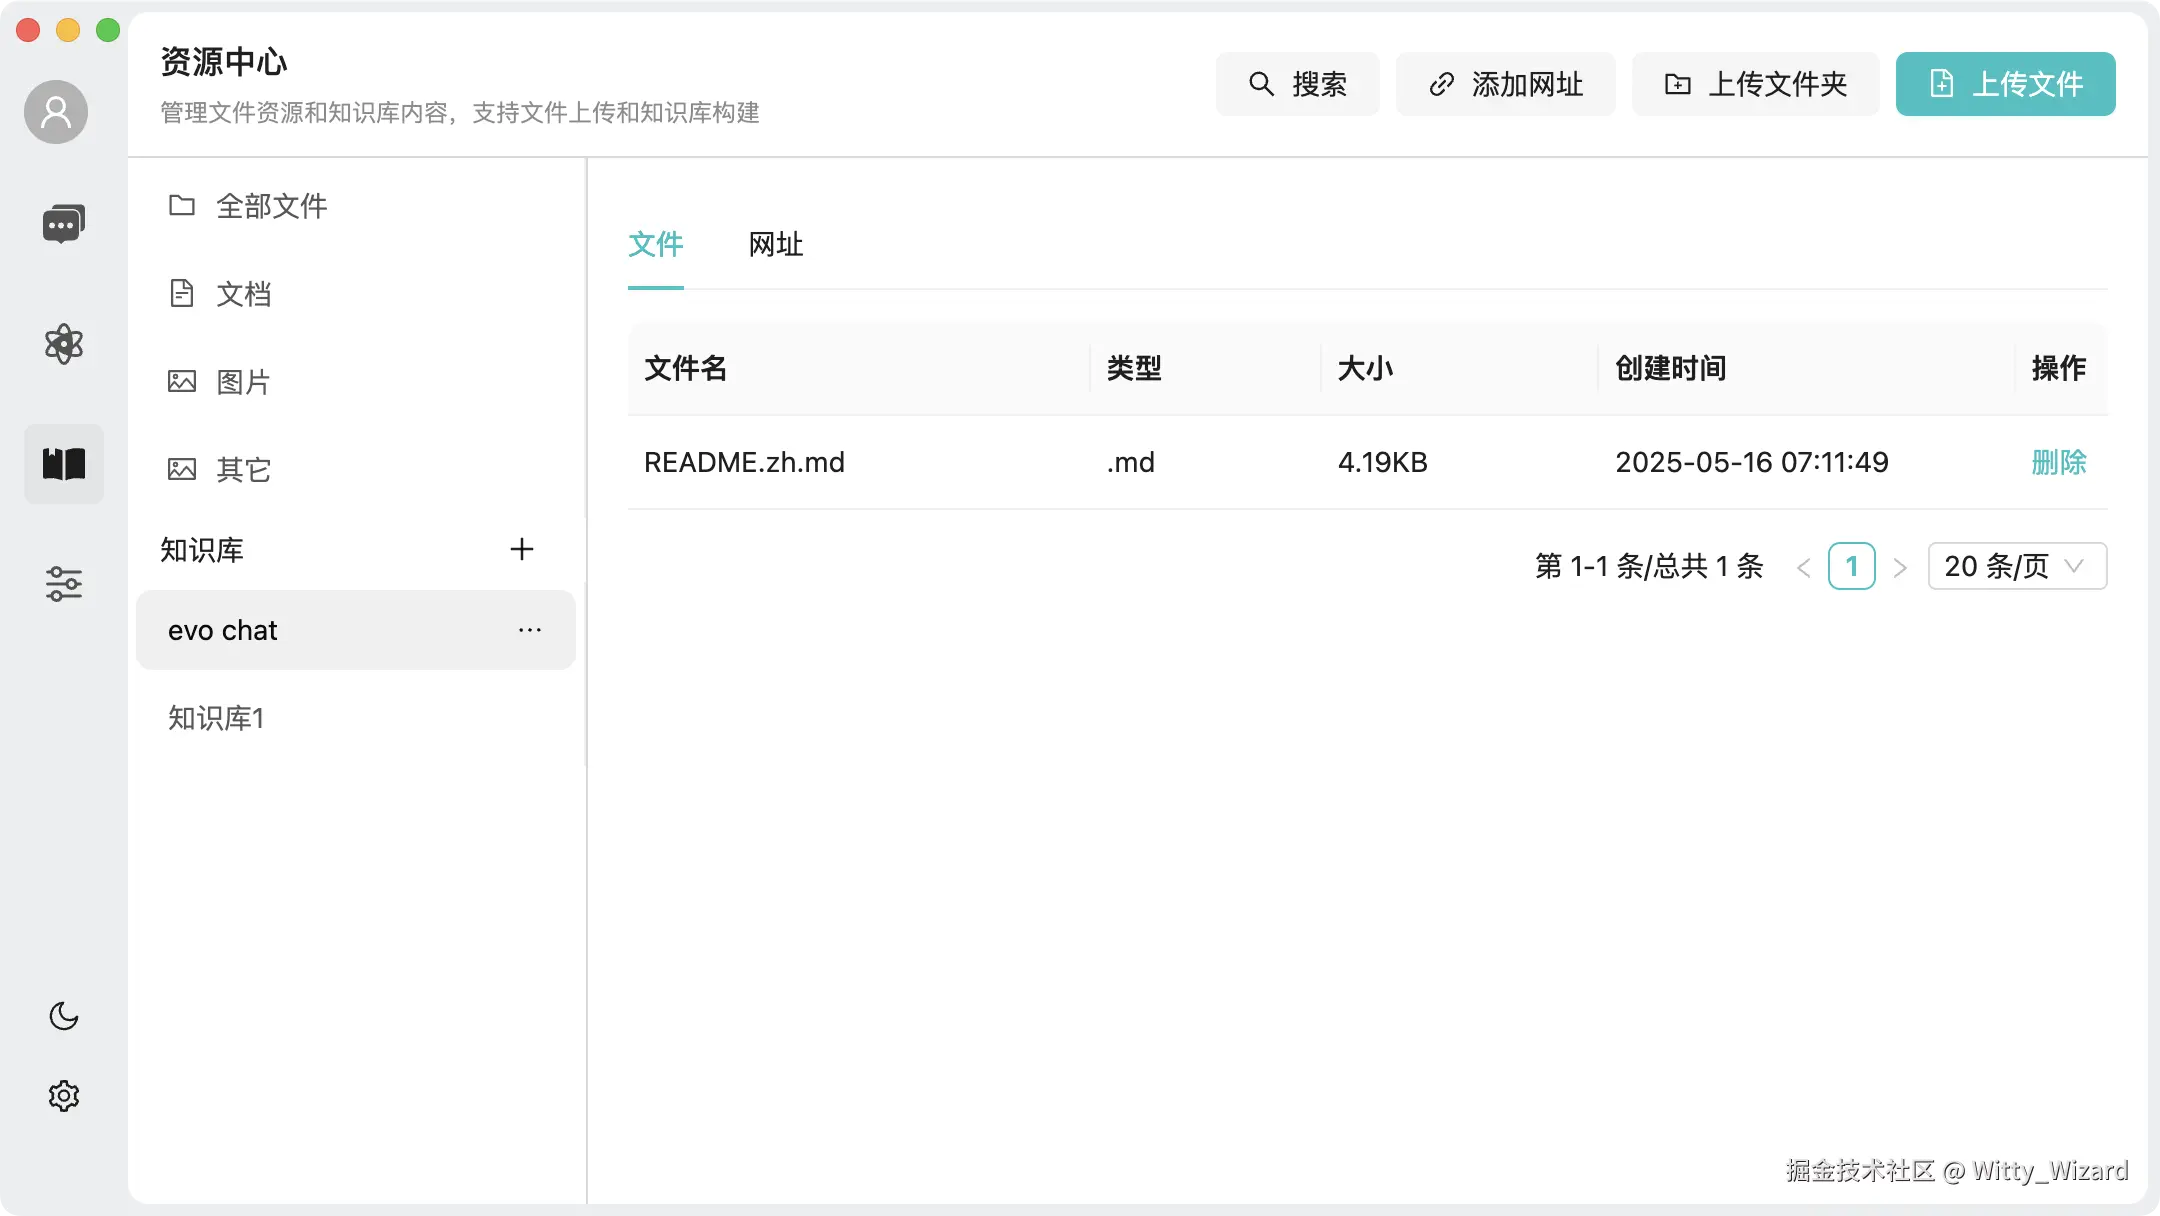Viewport: 2160px width, 1216px height.
Task: Open the 20 条/页 page size dropdown
Action: pos(2016,565)
